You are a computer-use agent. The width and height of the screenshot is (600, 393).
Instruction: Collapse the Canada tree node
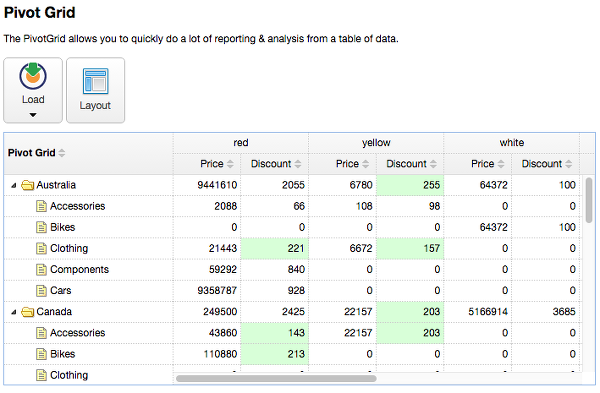13,312
